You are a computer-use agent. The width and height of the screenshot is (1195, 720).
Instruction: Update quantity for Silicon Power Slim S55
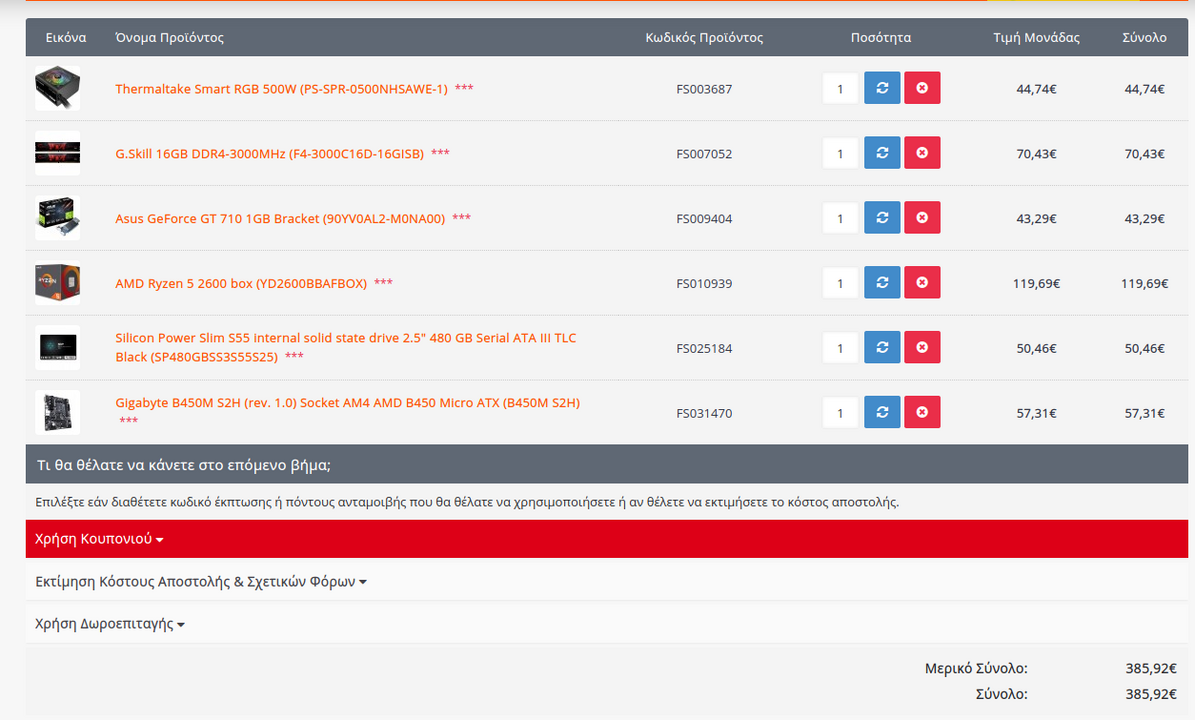click(882, 347)
